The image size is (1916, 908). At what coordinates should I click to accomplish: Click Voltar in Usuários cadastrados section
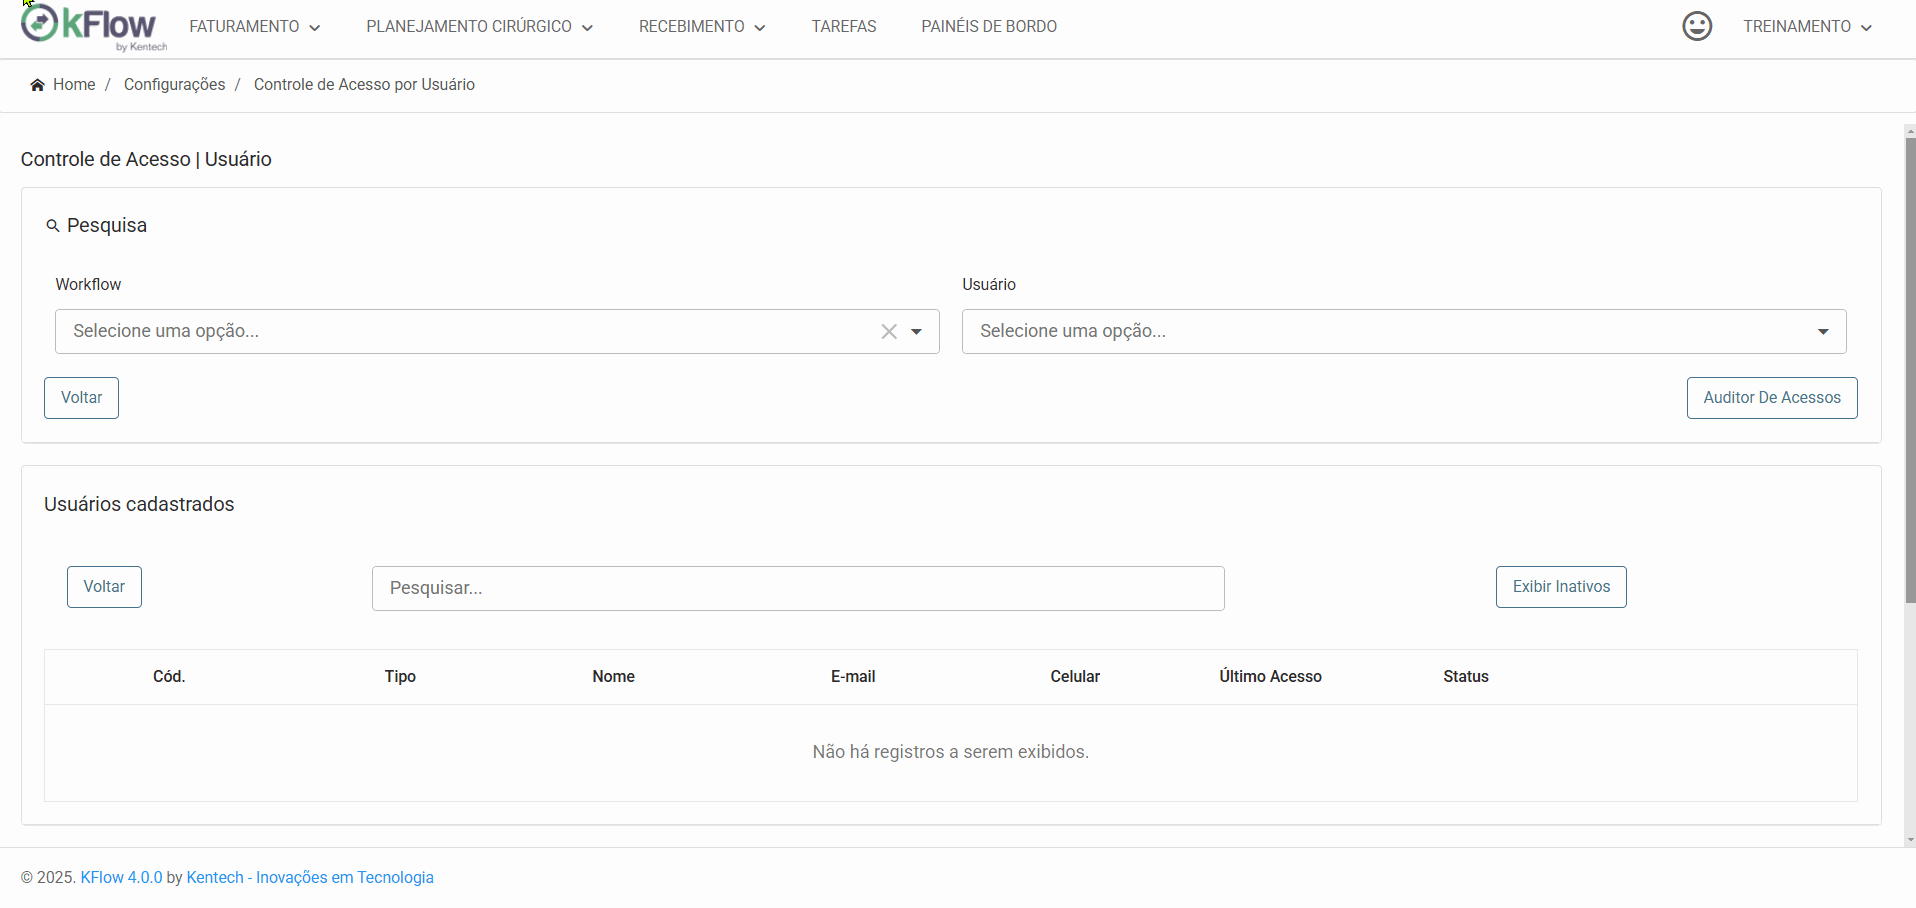(104, 587)
